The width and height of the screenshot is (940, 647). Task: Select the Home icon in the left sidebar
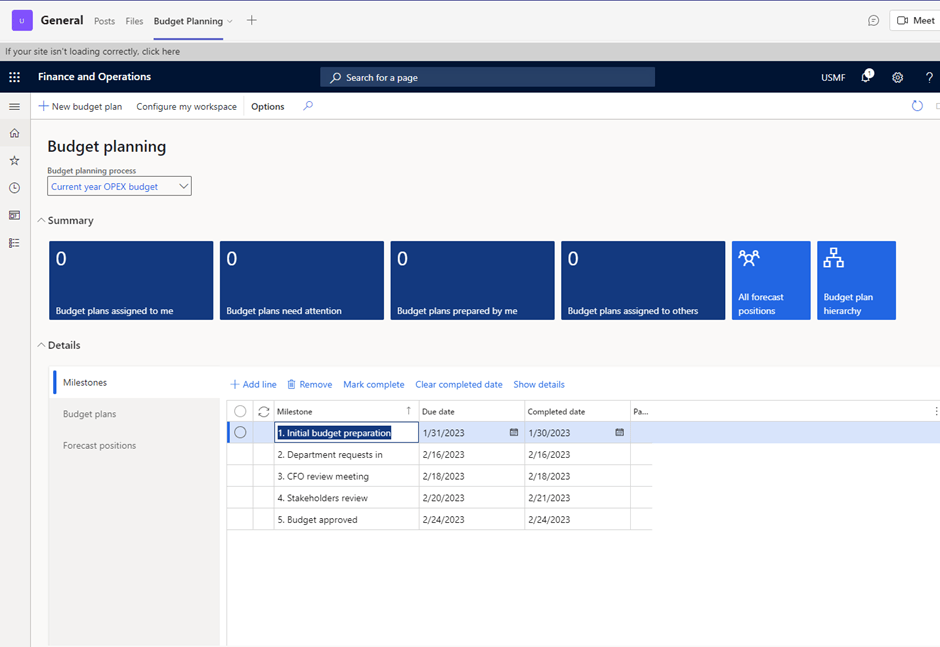click(x=14, y=132)
